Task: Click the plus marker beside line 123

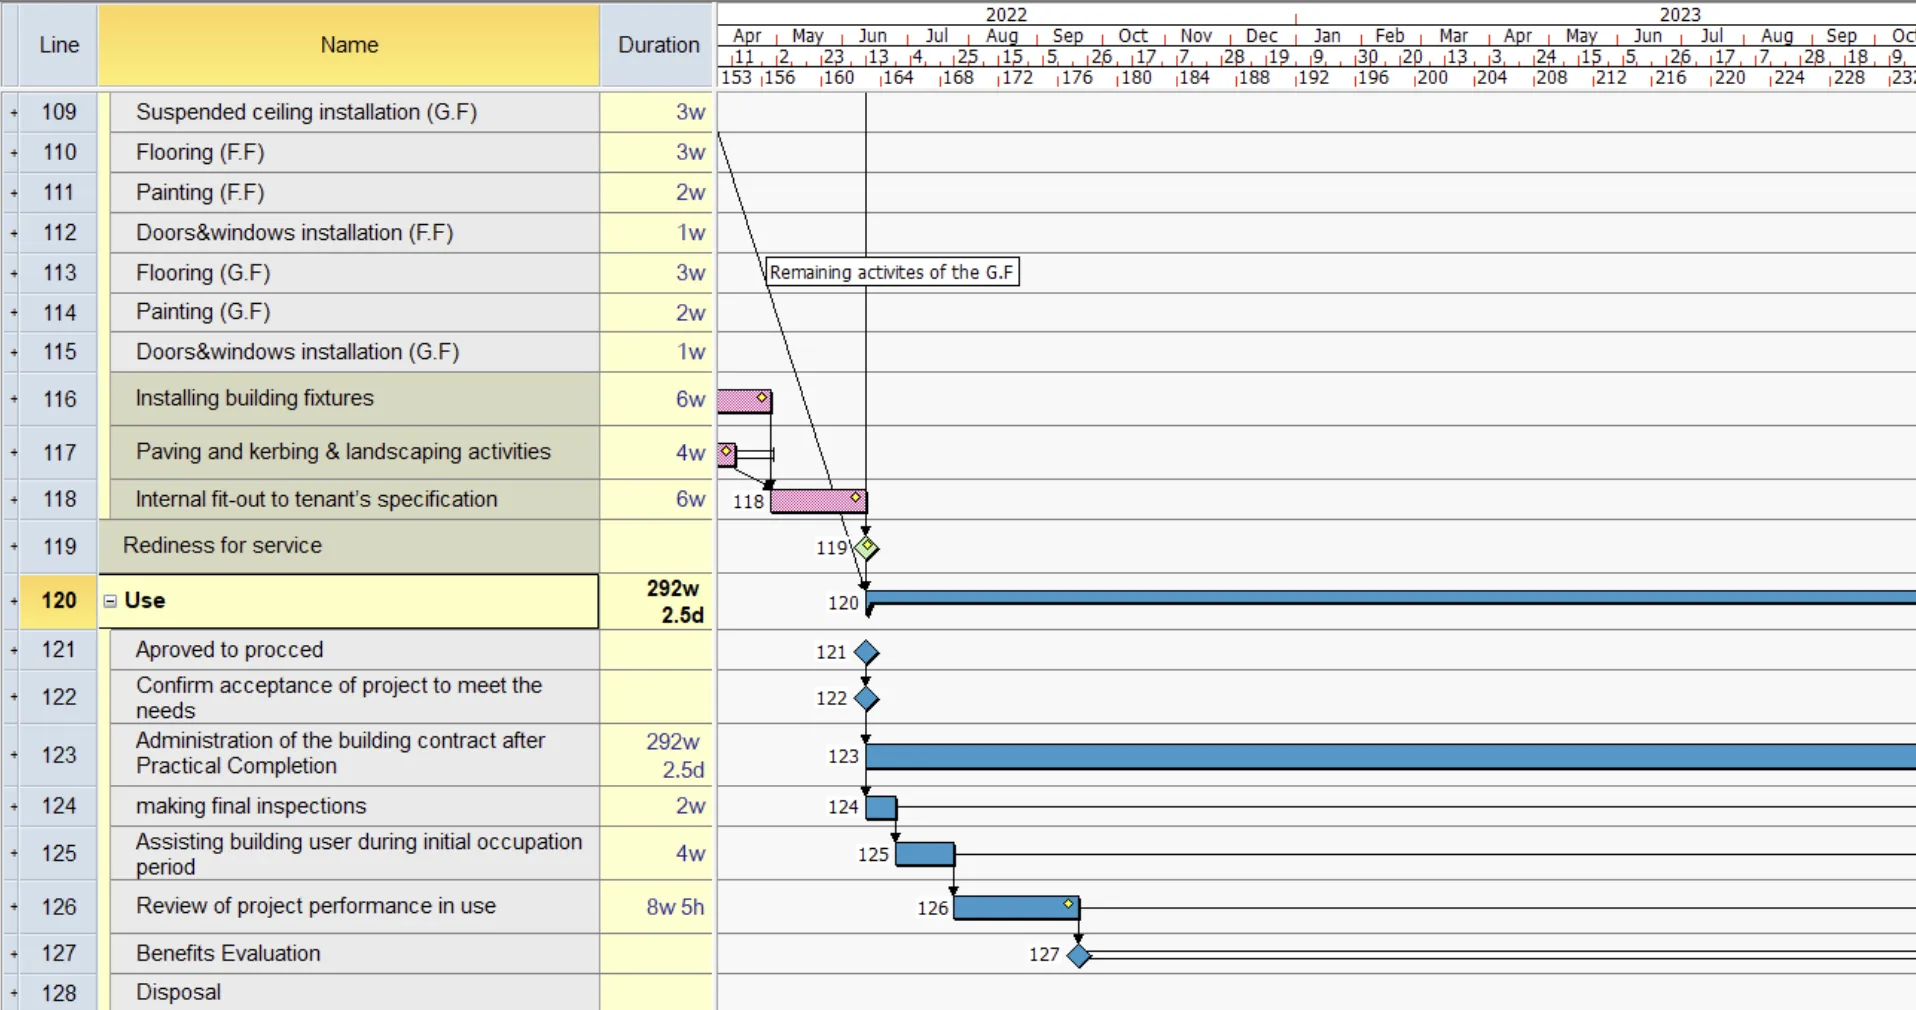Action: [x=13, y=755]
